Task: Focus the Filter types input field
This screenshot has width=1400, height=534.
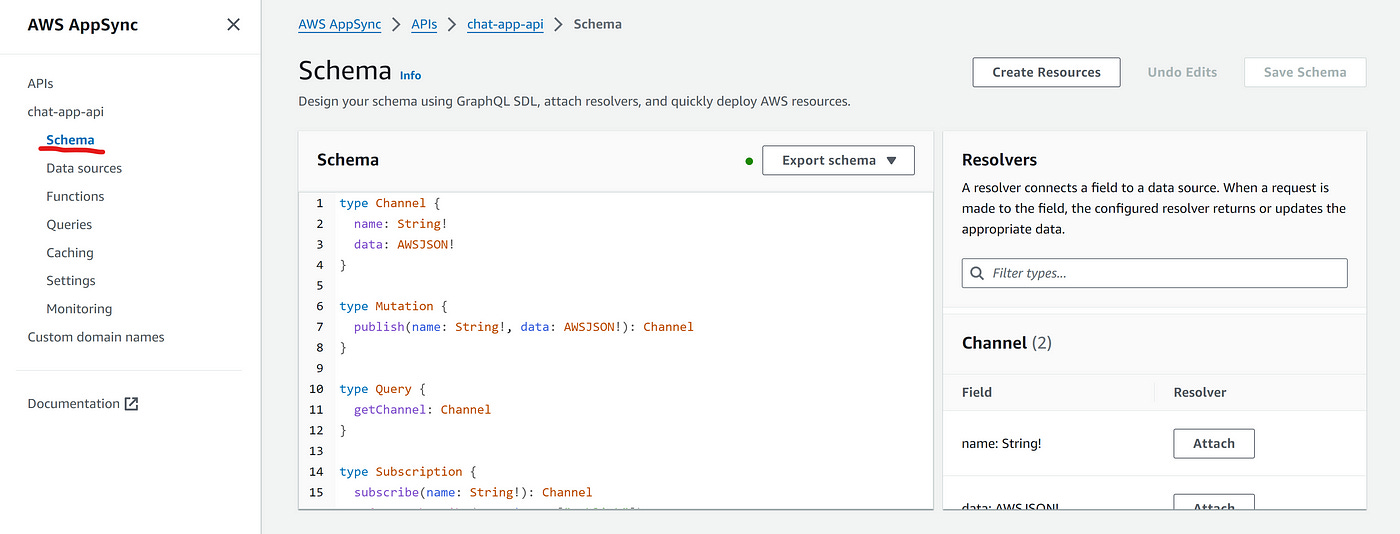Action: coord(1154,273)
